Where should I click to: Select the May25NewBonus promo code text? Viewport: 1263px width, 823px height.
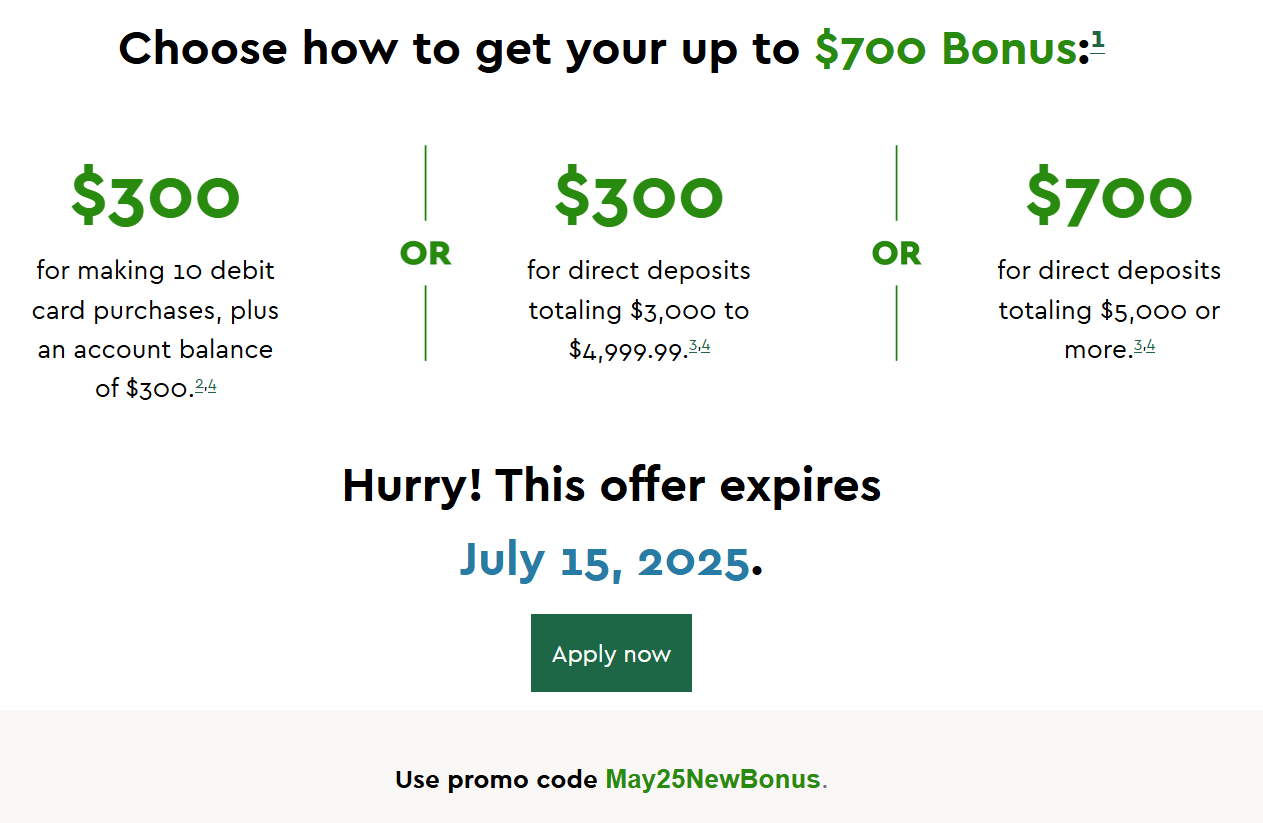point(713,780)
